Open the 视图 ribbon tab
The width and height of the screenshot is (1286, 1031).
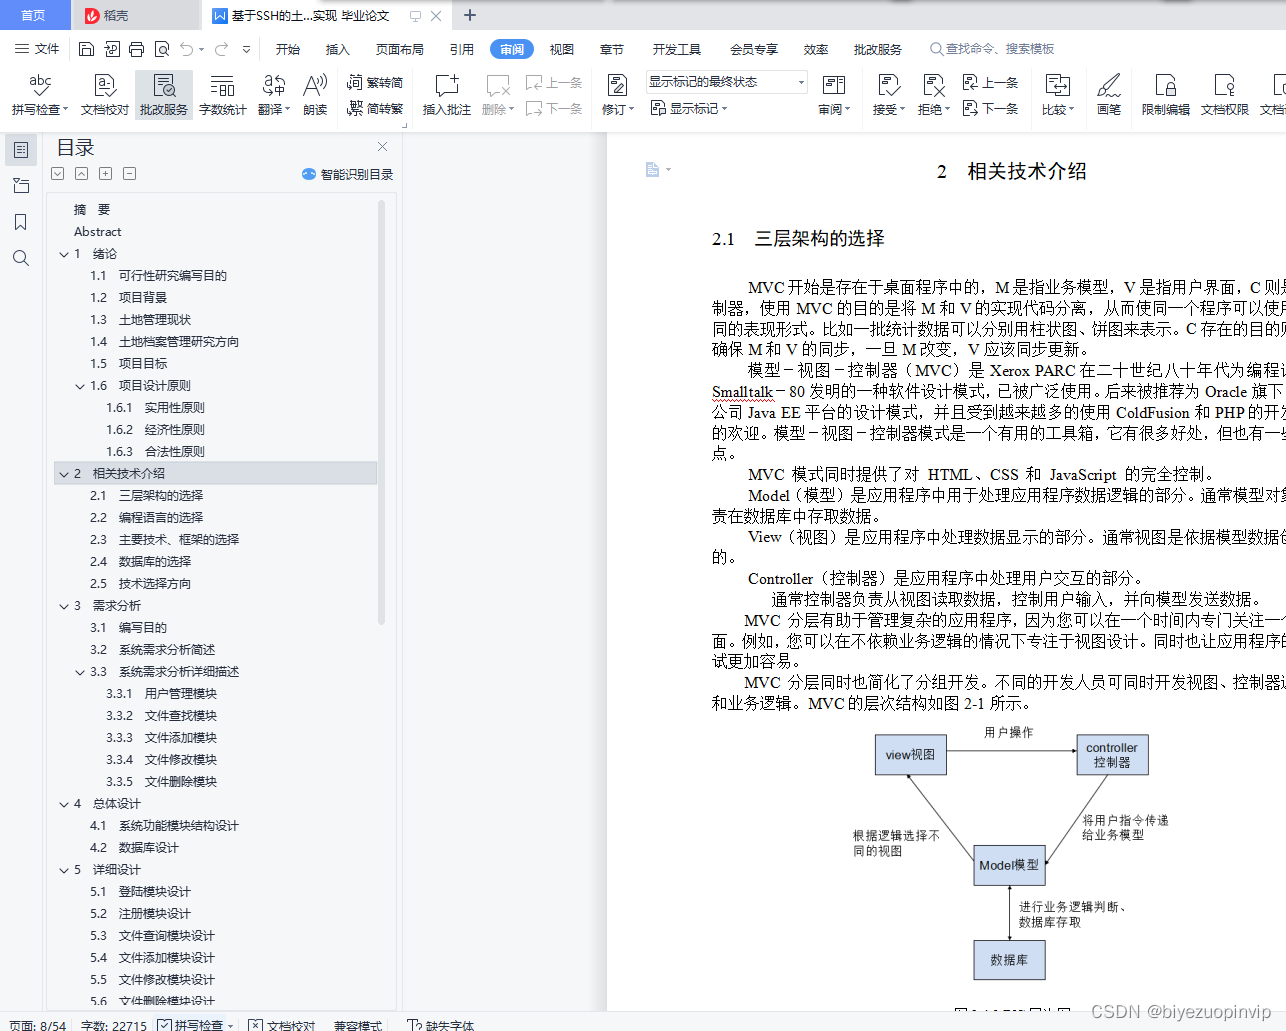click(562, 49)
